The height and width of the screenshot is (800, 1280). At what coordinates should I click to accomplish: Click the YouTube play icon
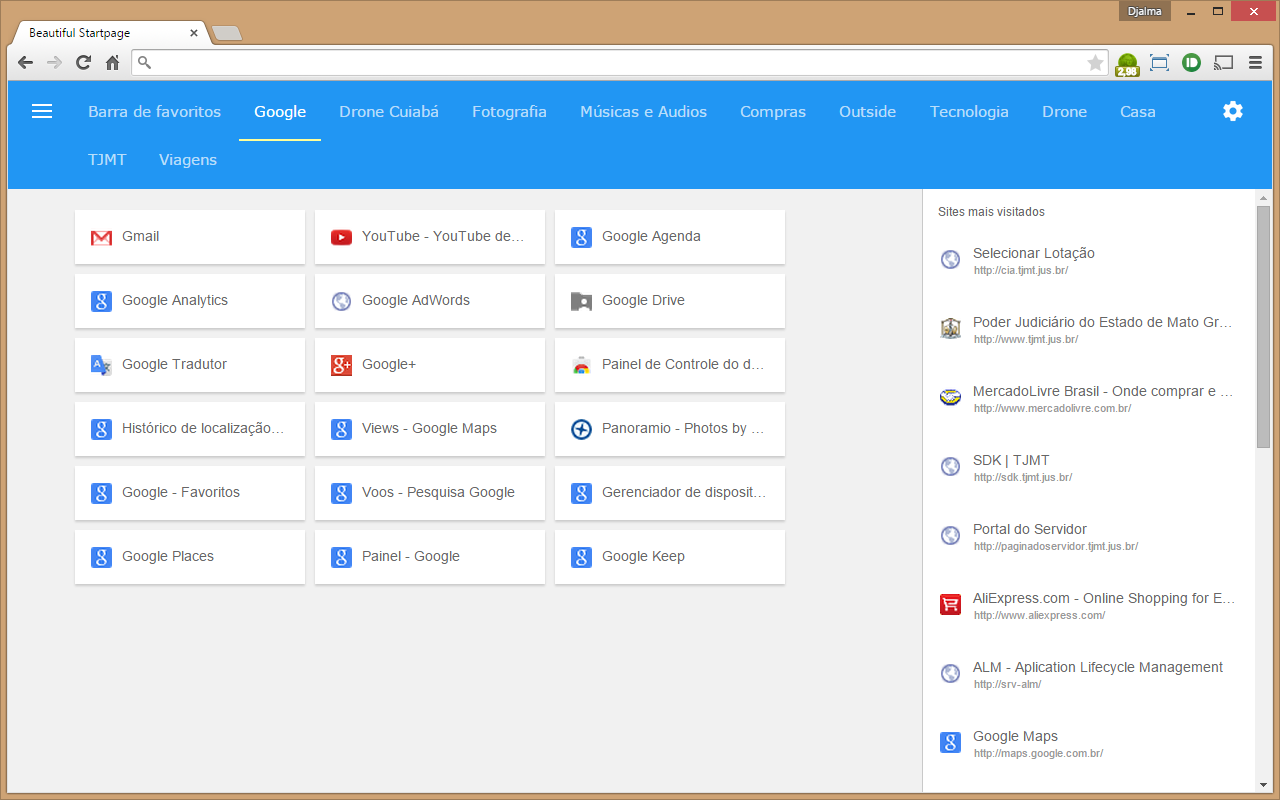click(341, 237)
